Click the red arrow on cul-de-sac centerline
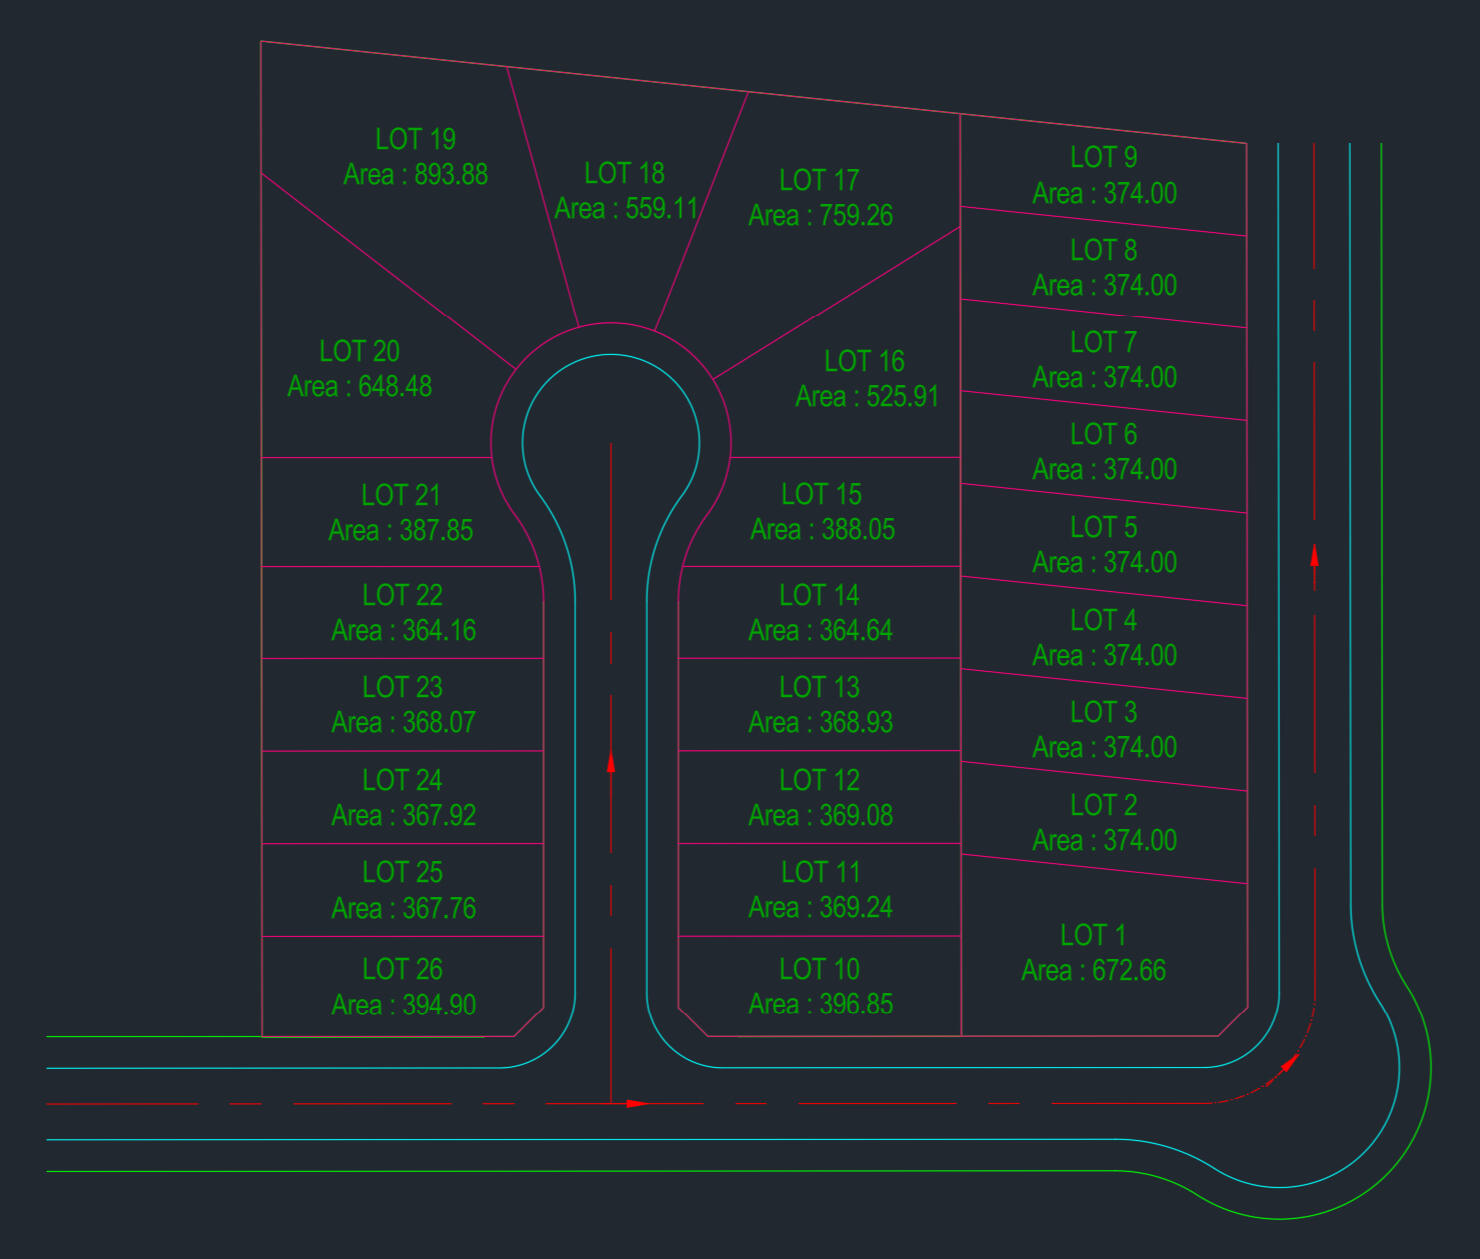Viewport: 1480px width, 1259px height. [611, 763]
